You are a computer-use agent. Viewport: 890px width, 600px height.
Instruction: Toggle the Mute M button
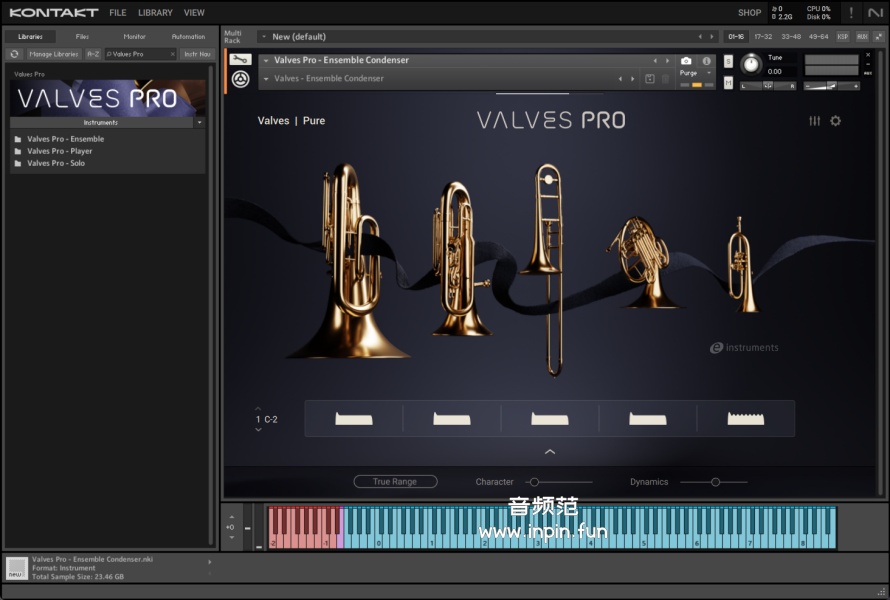pos(729,82)
